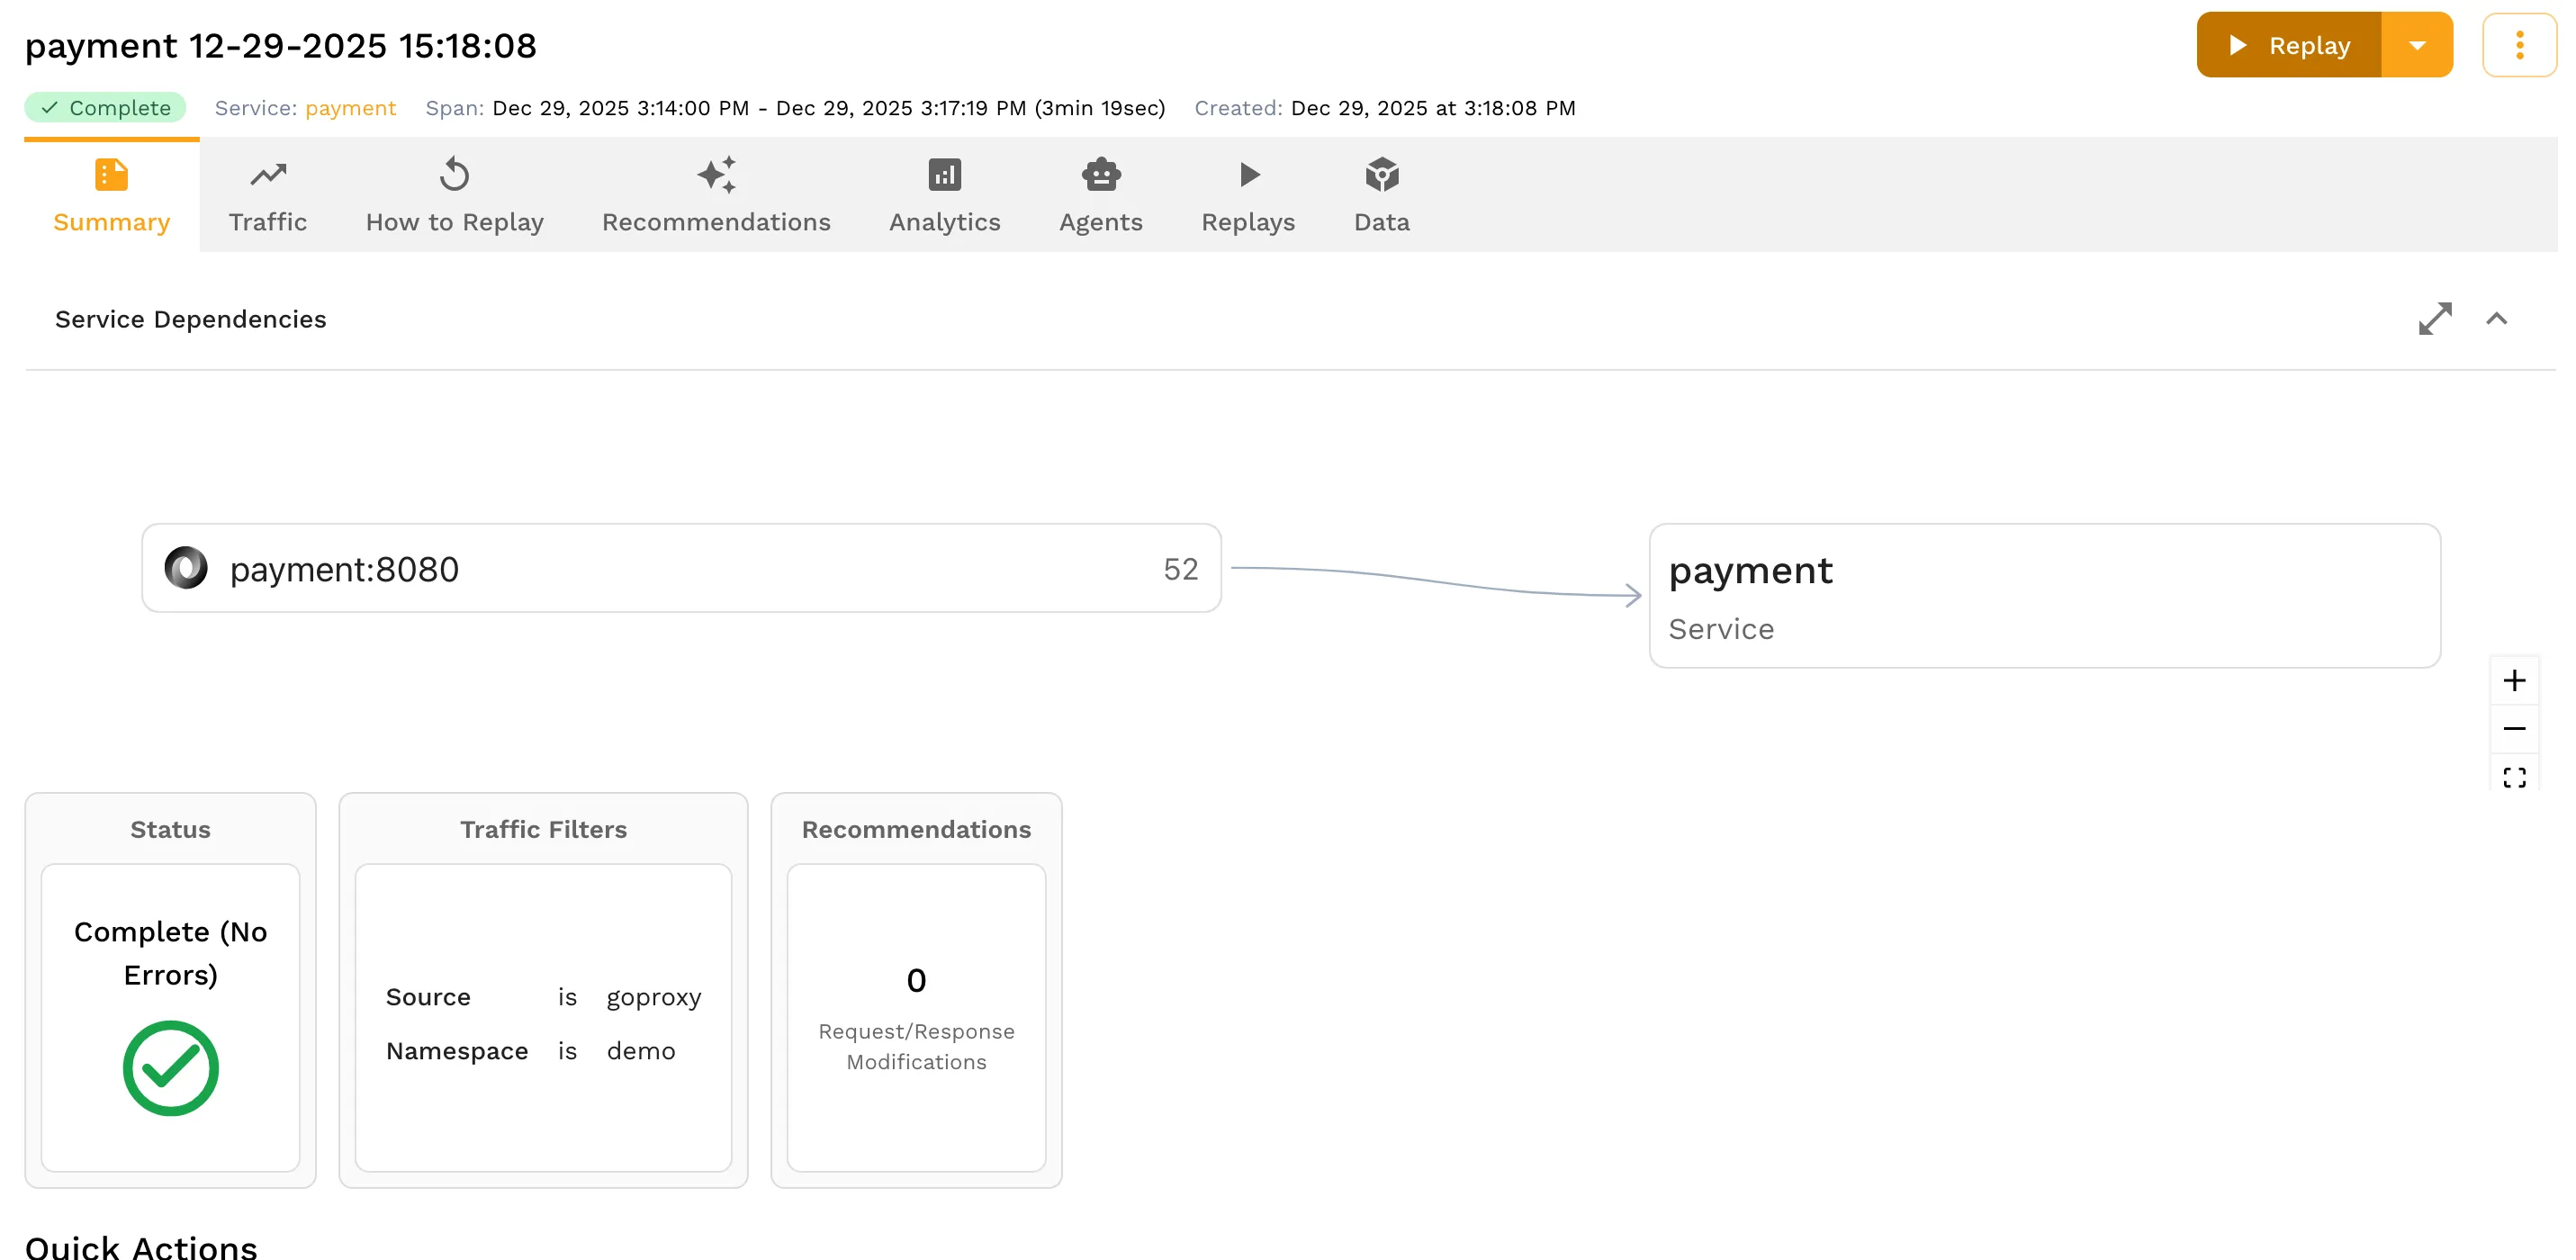The width and height of the screenshot is (2576, 1260).
Task: Open the payment service link
Action: 350,108
